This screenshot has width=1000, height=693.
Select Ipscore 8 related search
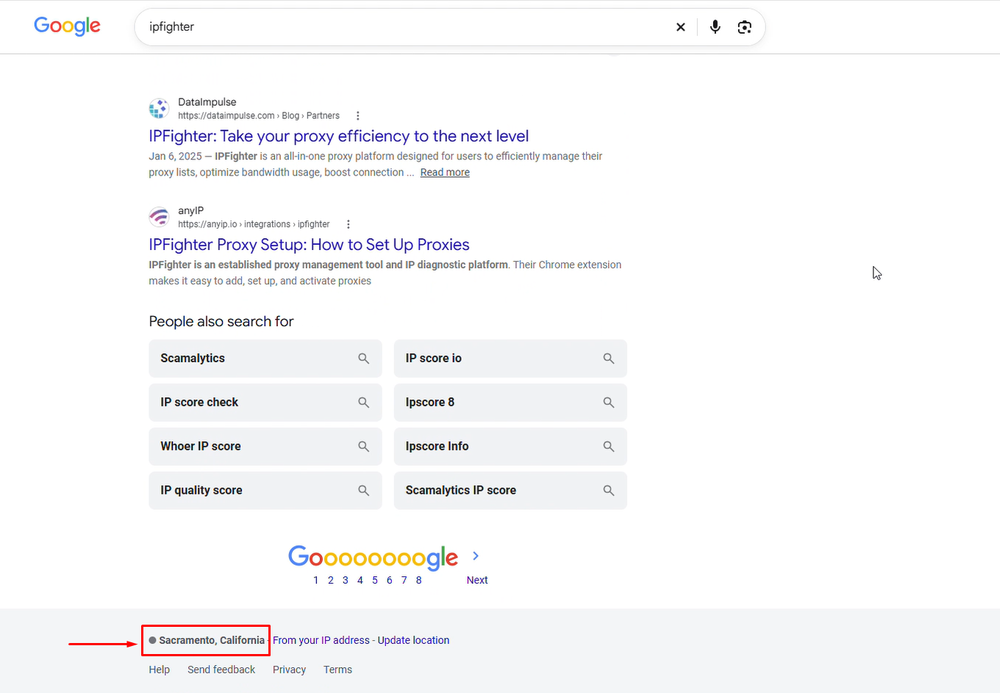click(x=510, y=402)
